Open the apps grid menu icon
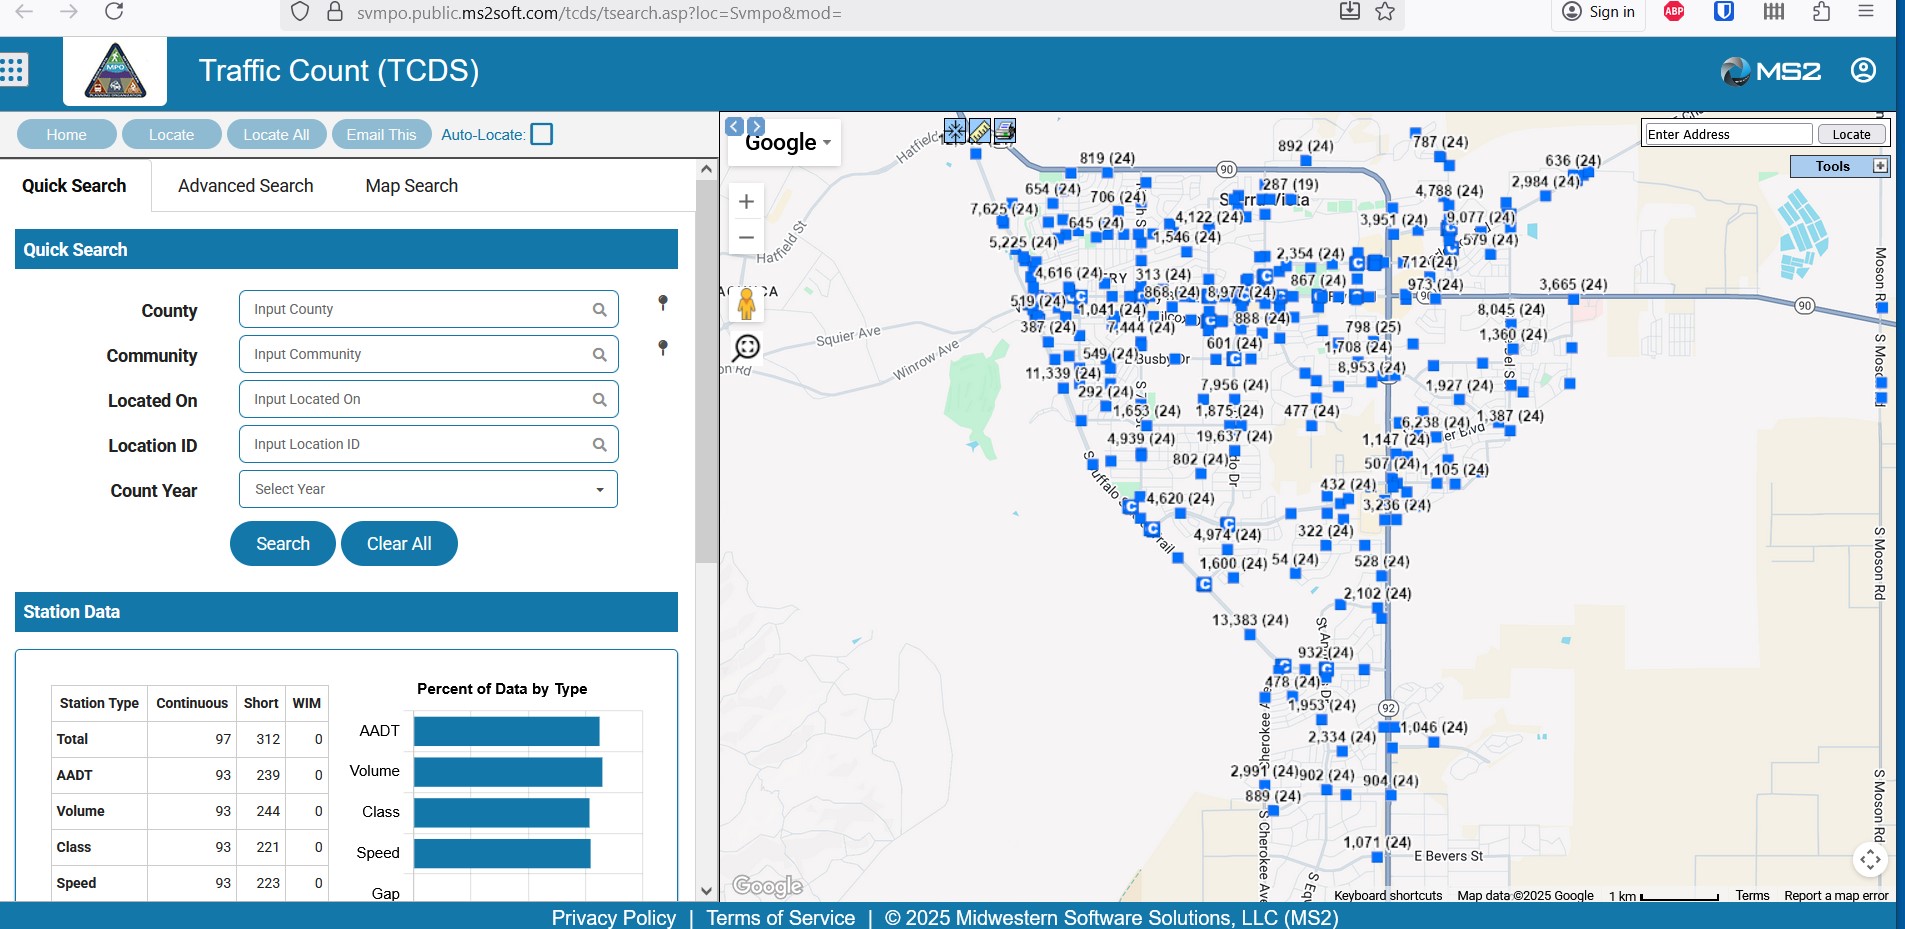Screen dimensions: 1905x929 (x=13, y=70)
